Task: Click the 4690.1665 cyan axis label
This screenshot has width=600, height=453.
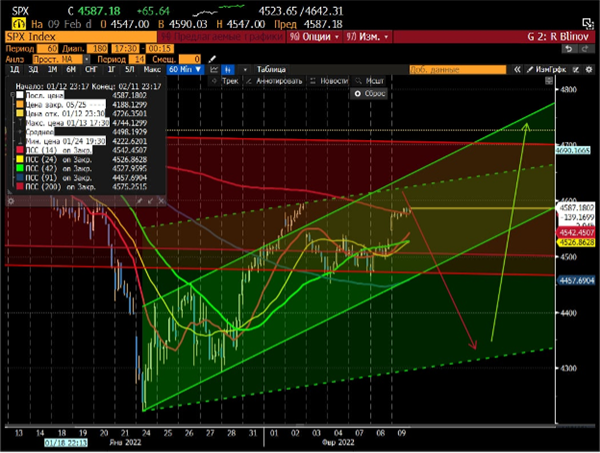Action: click(573, 150)
